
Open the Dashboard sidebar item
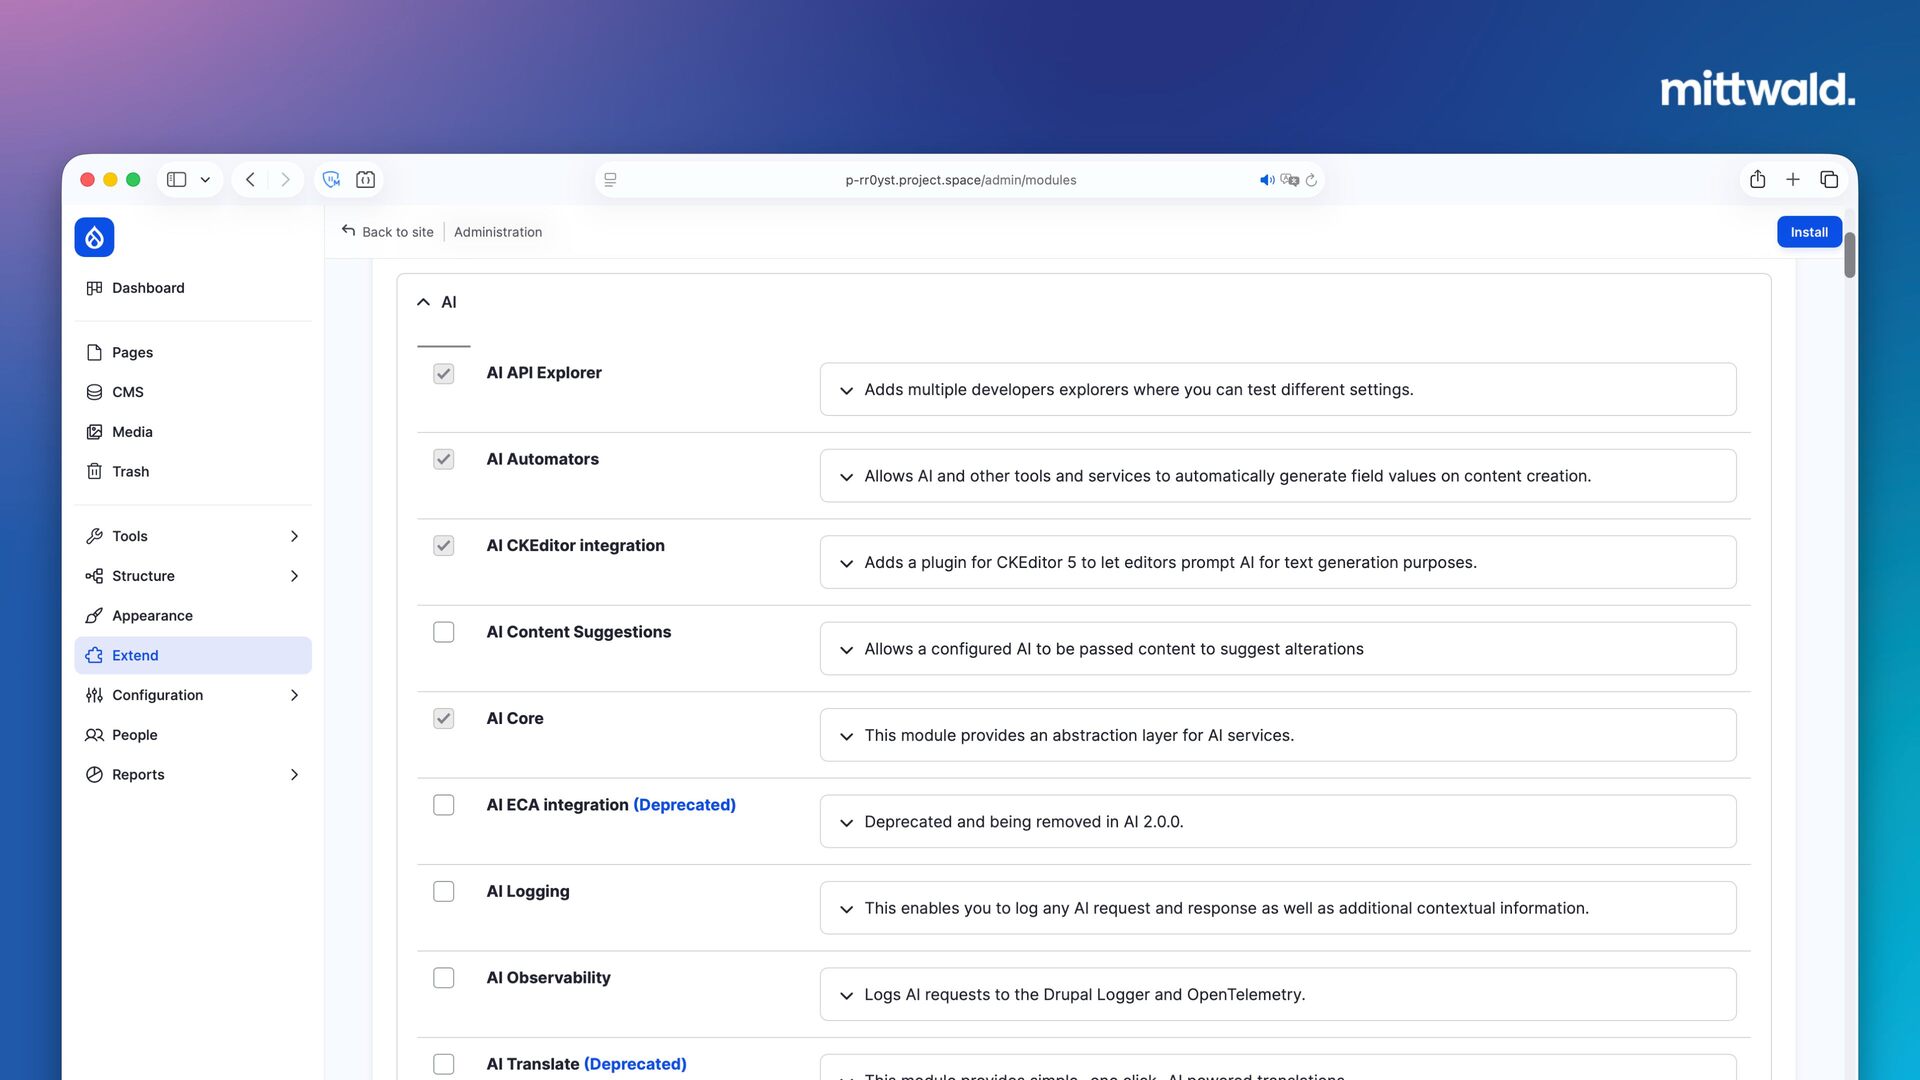[148, 288]
